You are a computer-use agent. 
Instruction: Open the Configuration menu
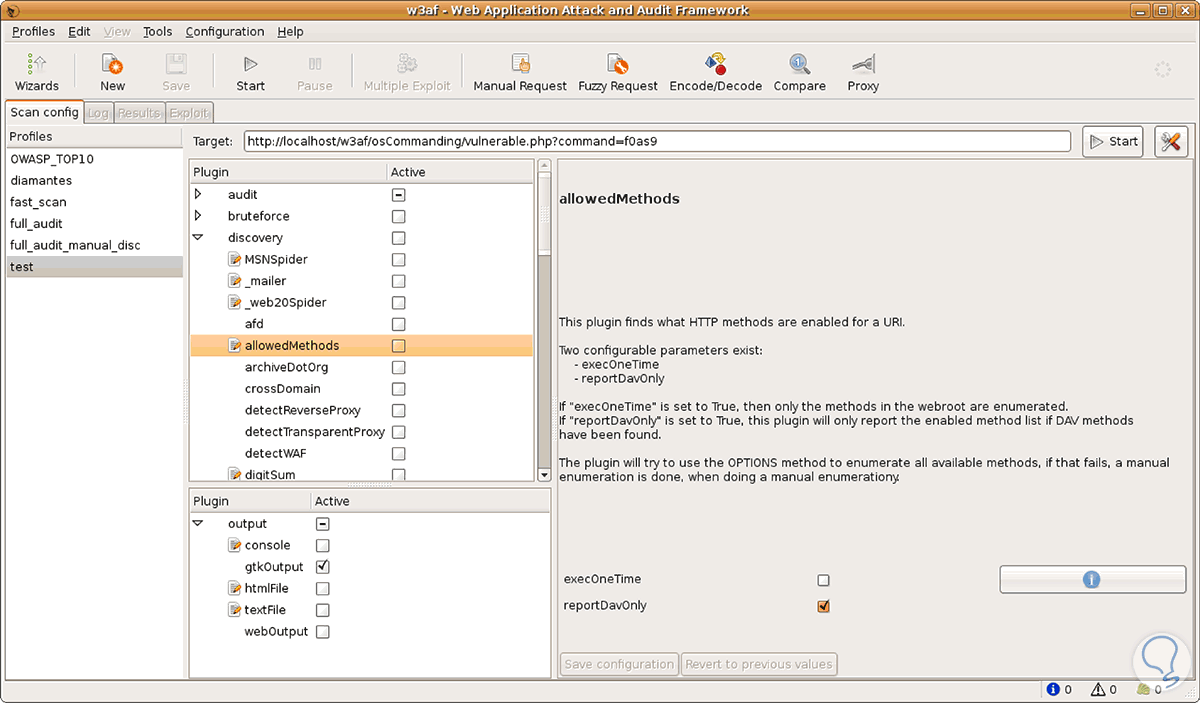pos(227,32)
